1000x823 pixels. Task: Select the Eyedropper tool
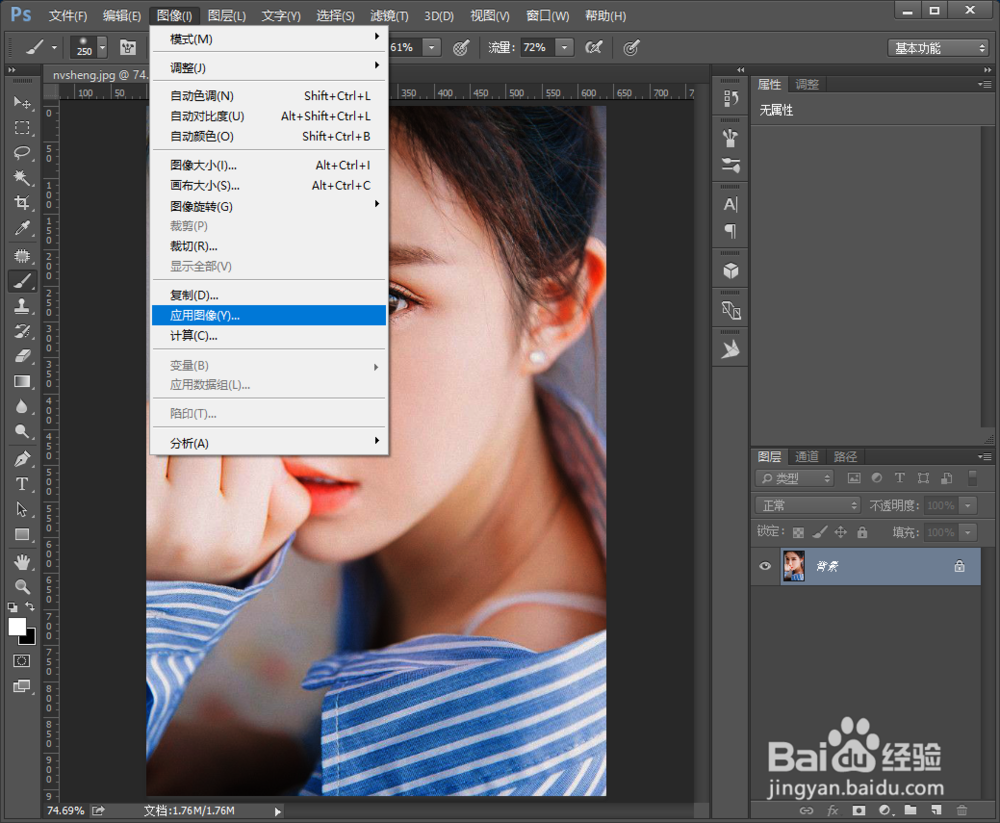tap(22, 228)
